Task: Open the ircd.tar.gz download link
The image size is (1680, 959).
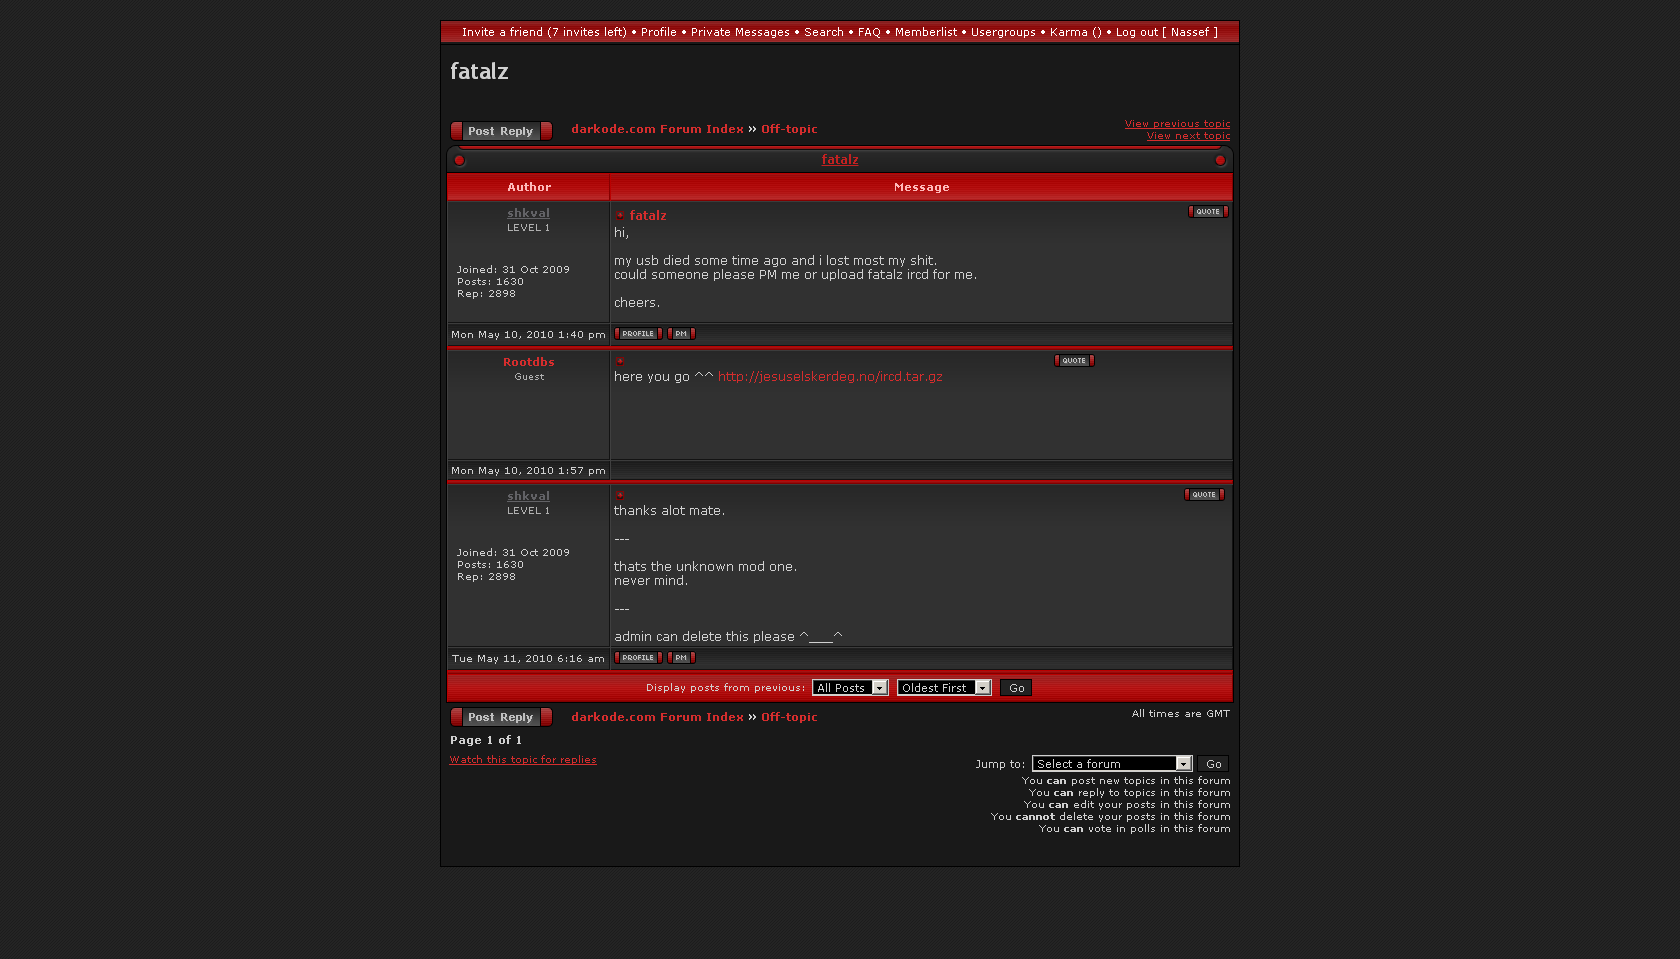Action: coord(830,377)
